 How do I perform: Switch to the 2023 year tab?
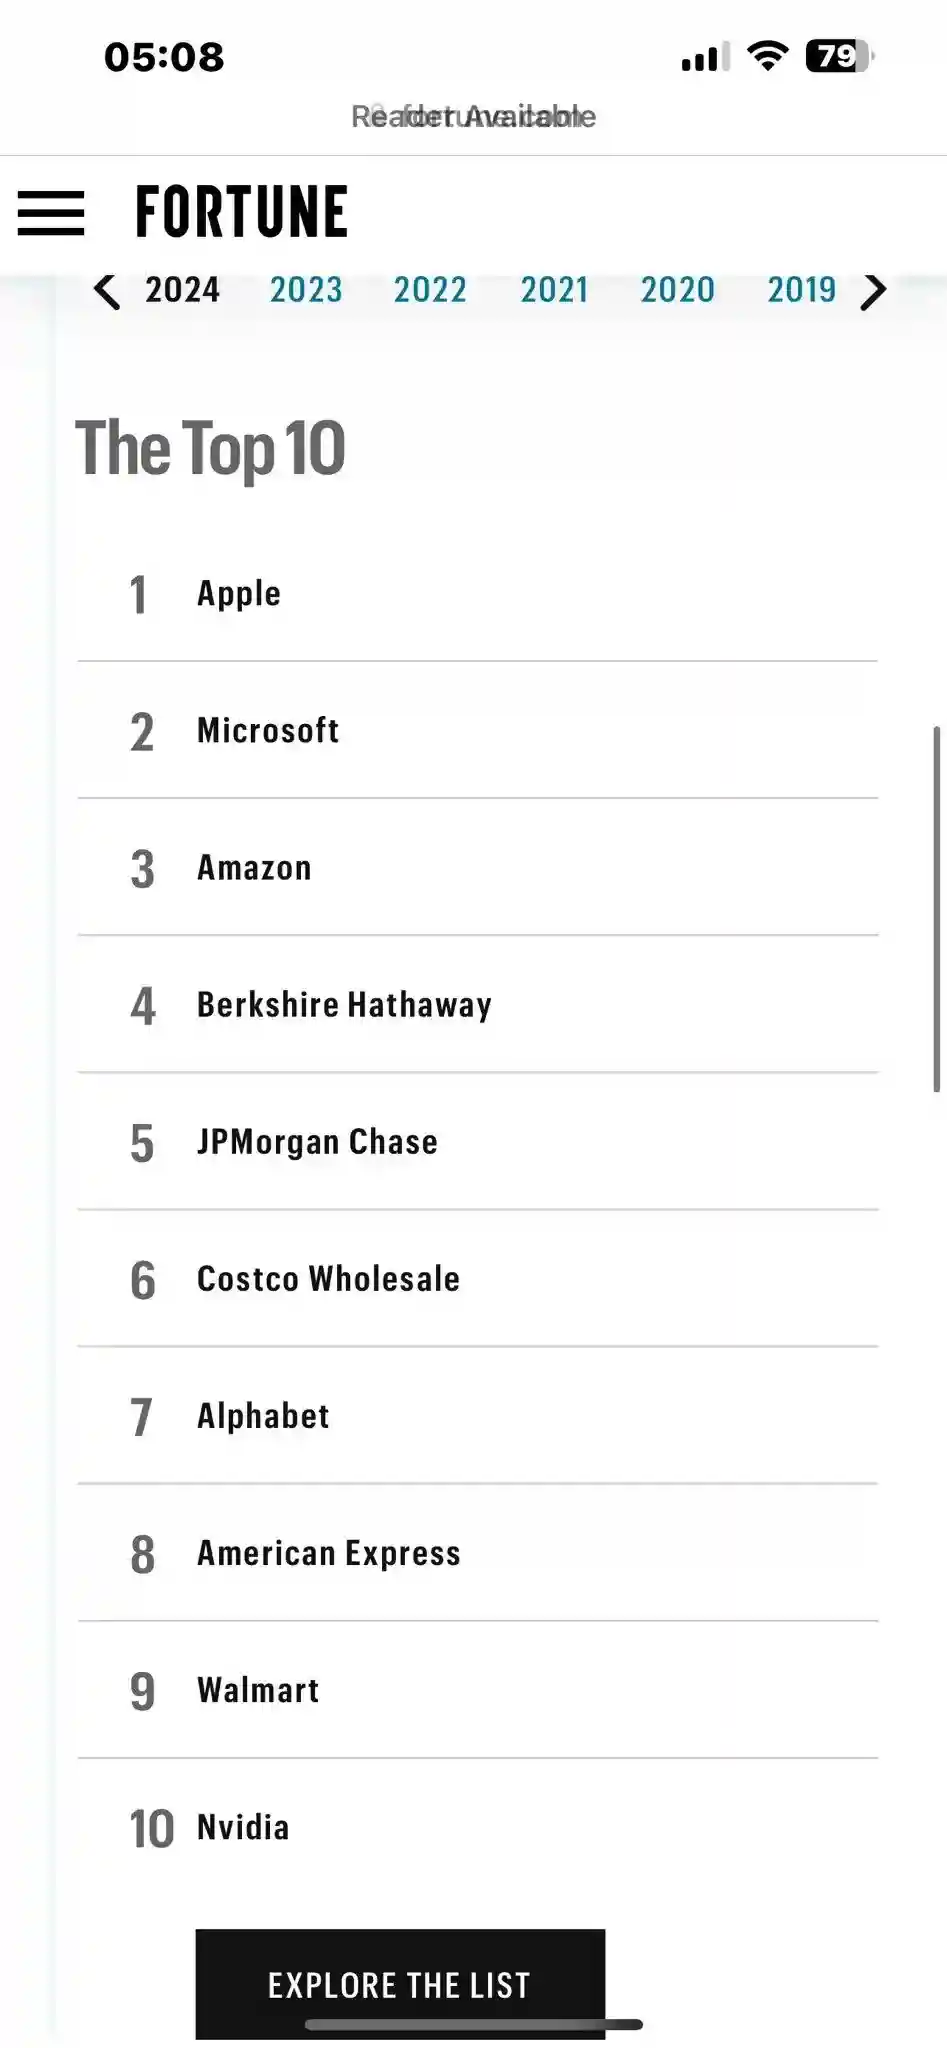point(306,290)
